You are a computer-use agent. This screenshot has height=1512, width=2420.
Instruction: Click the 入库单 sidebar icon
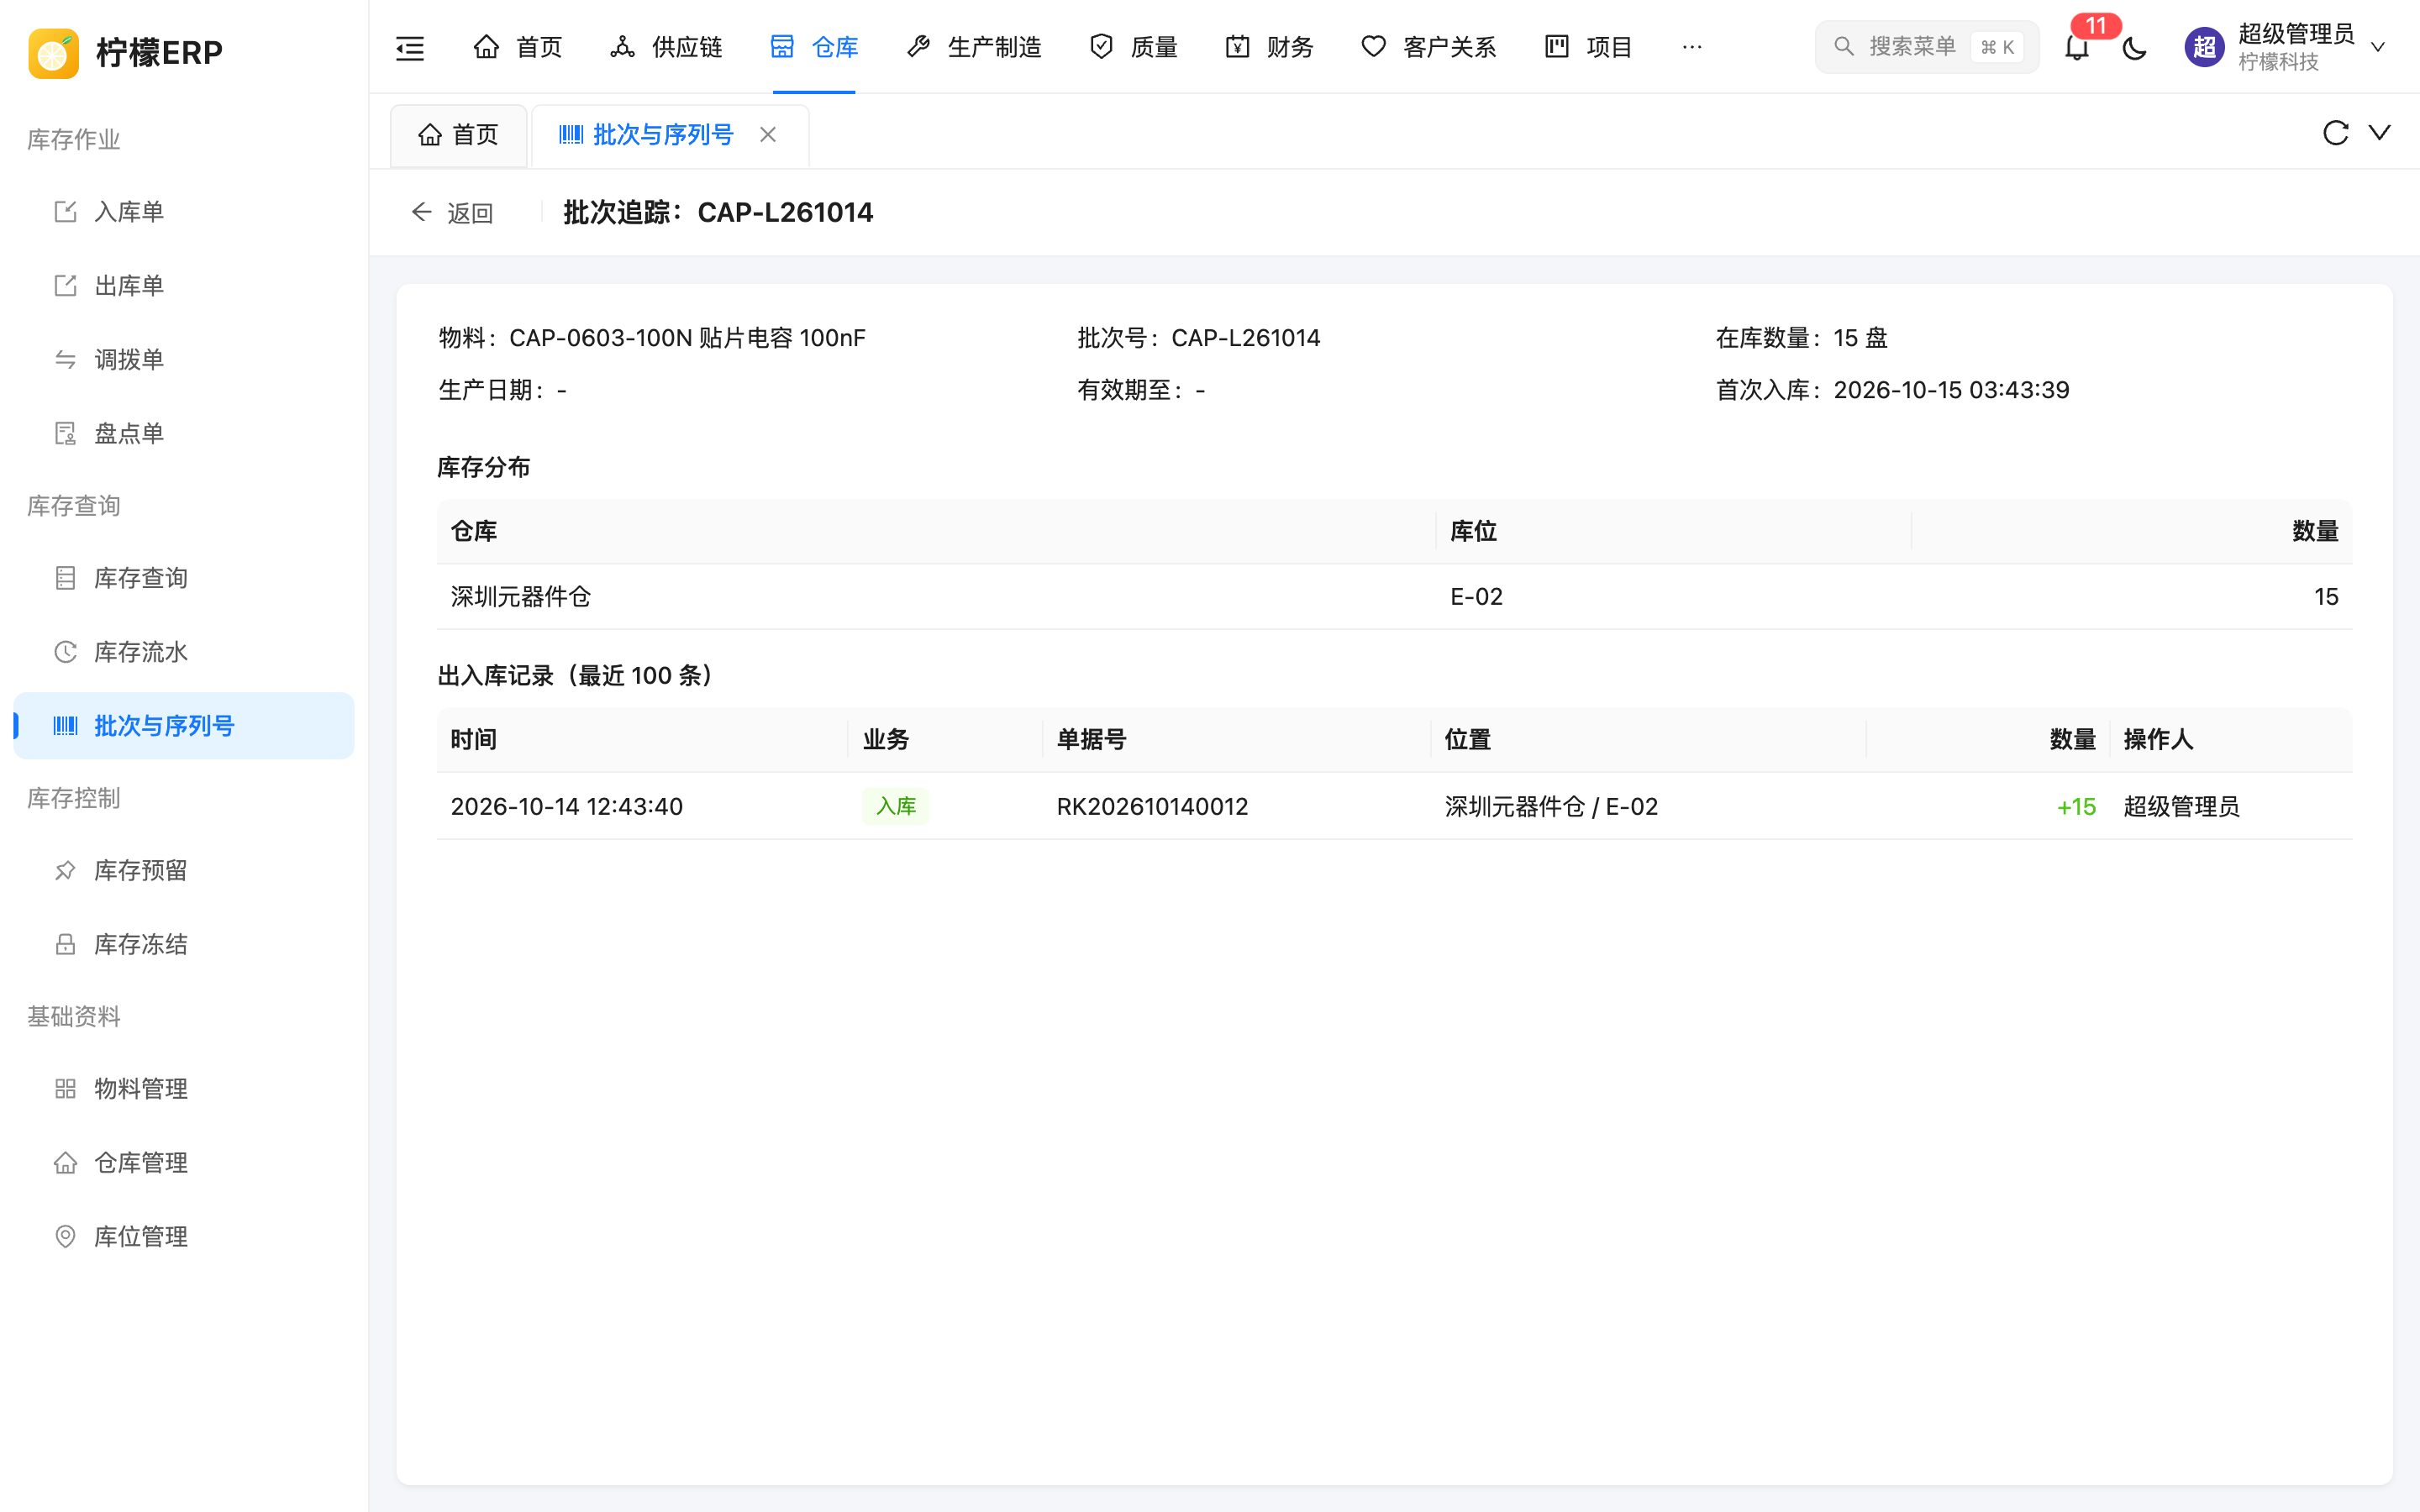click(65, 212)
